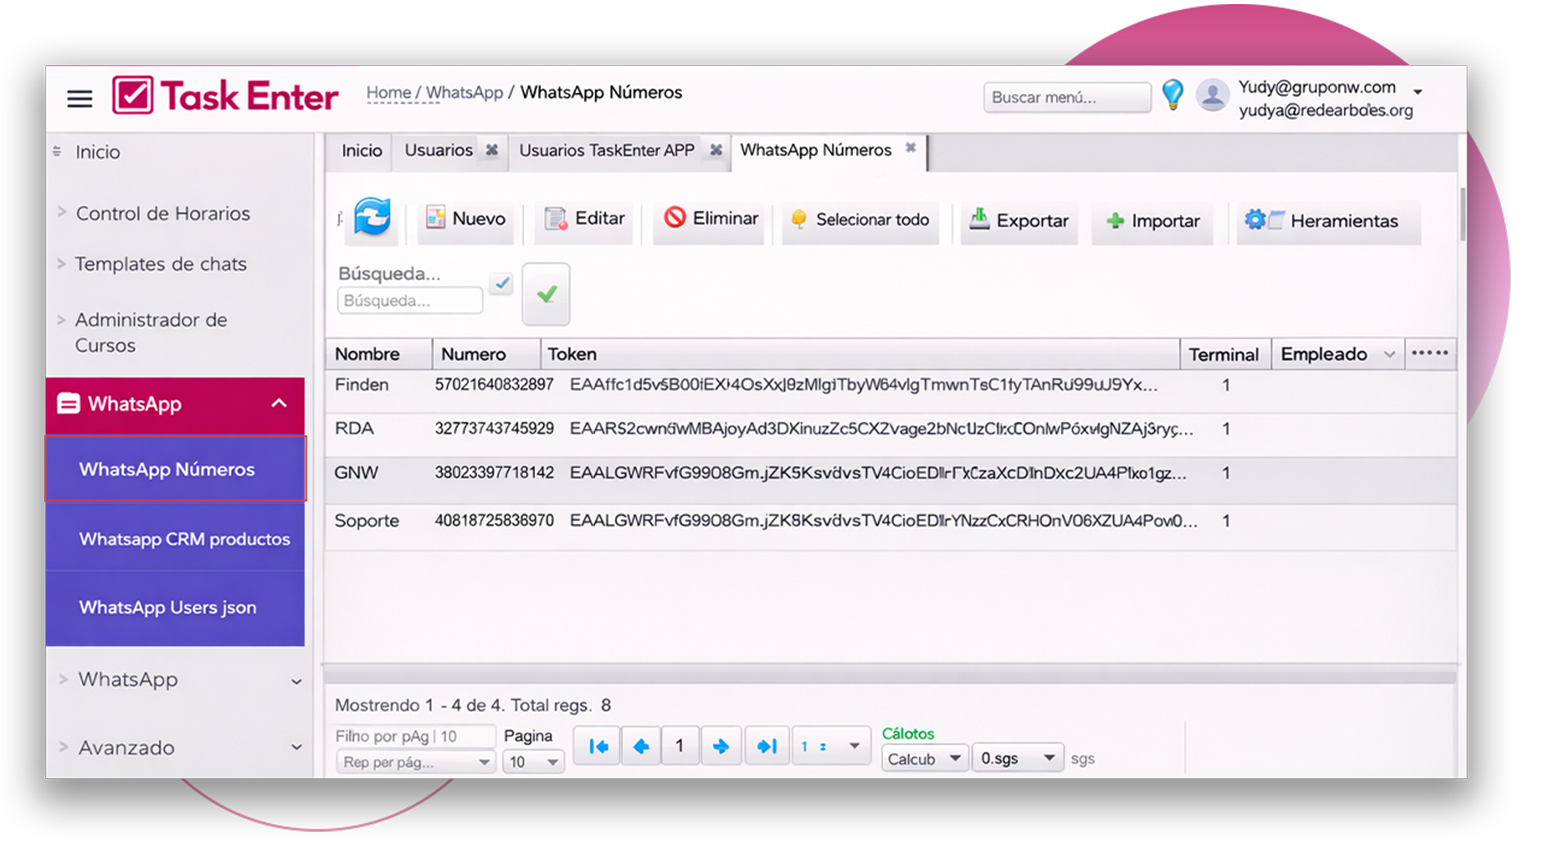Click the lightbulb help icon
Image resolution: width=1566 pixels, height=843 pixels.
coord(1172,95)
